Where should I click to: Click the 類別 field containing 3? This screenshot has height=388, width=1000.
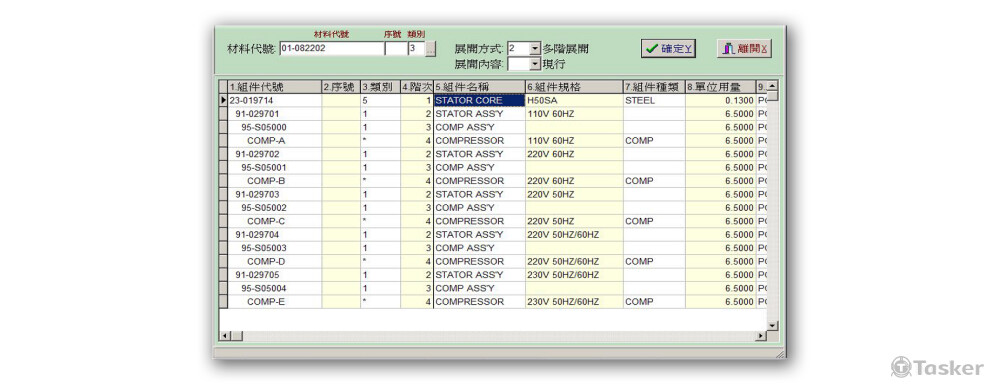416,48
